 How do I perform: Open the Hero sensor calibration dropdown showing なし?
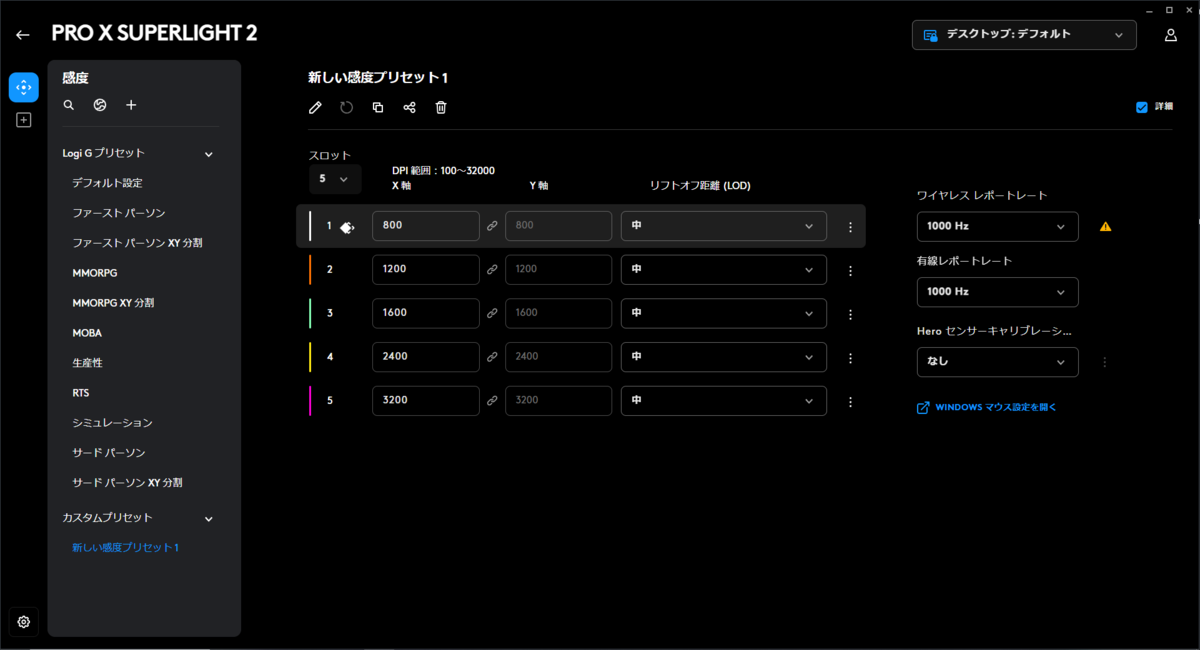tap(998, 362)
